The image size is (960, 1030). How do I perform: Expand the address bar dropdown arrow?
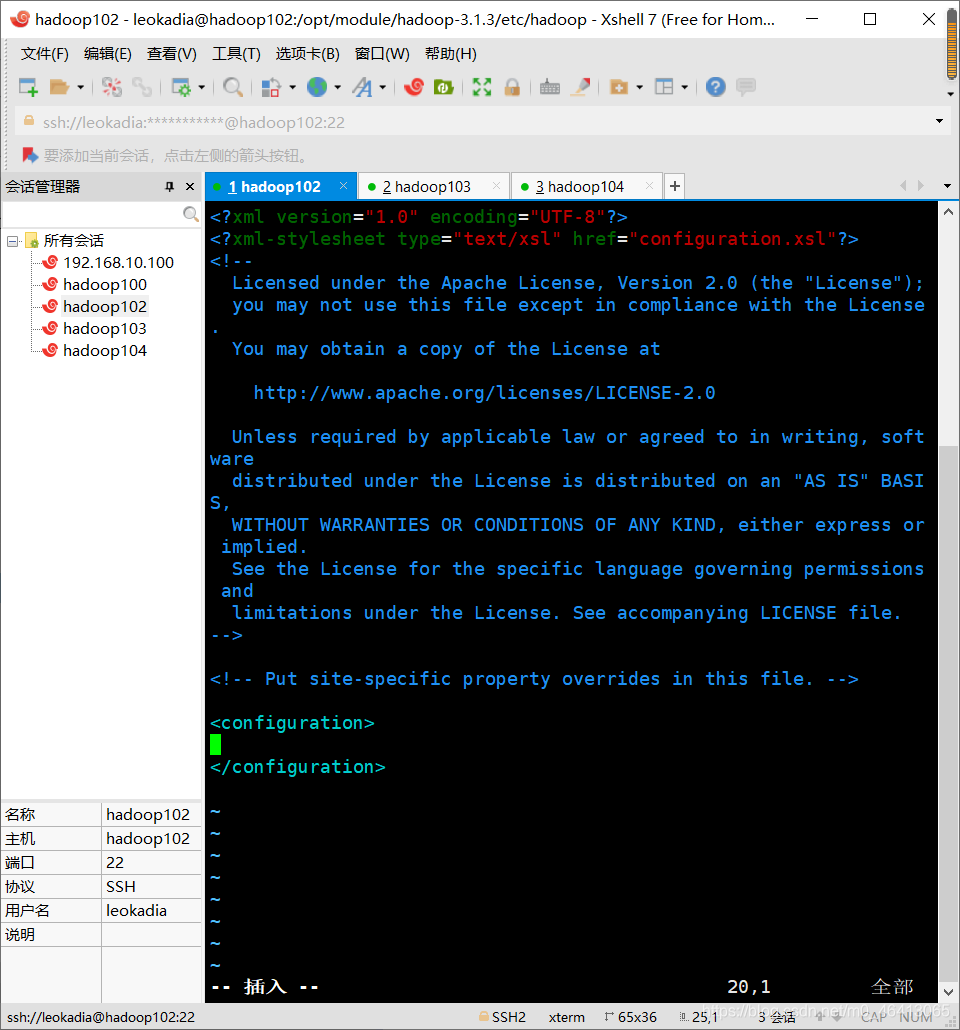[x=939, y=122]
